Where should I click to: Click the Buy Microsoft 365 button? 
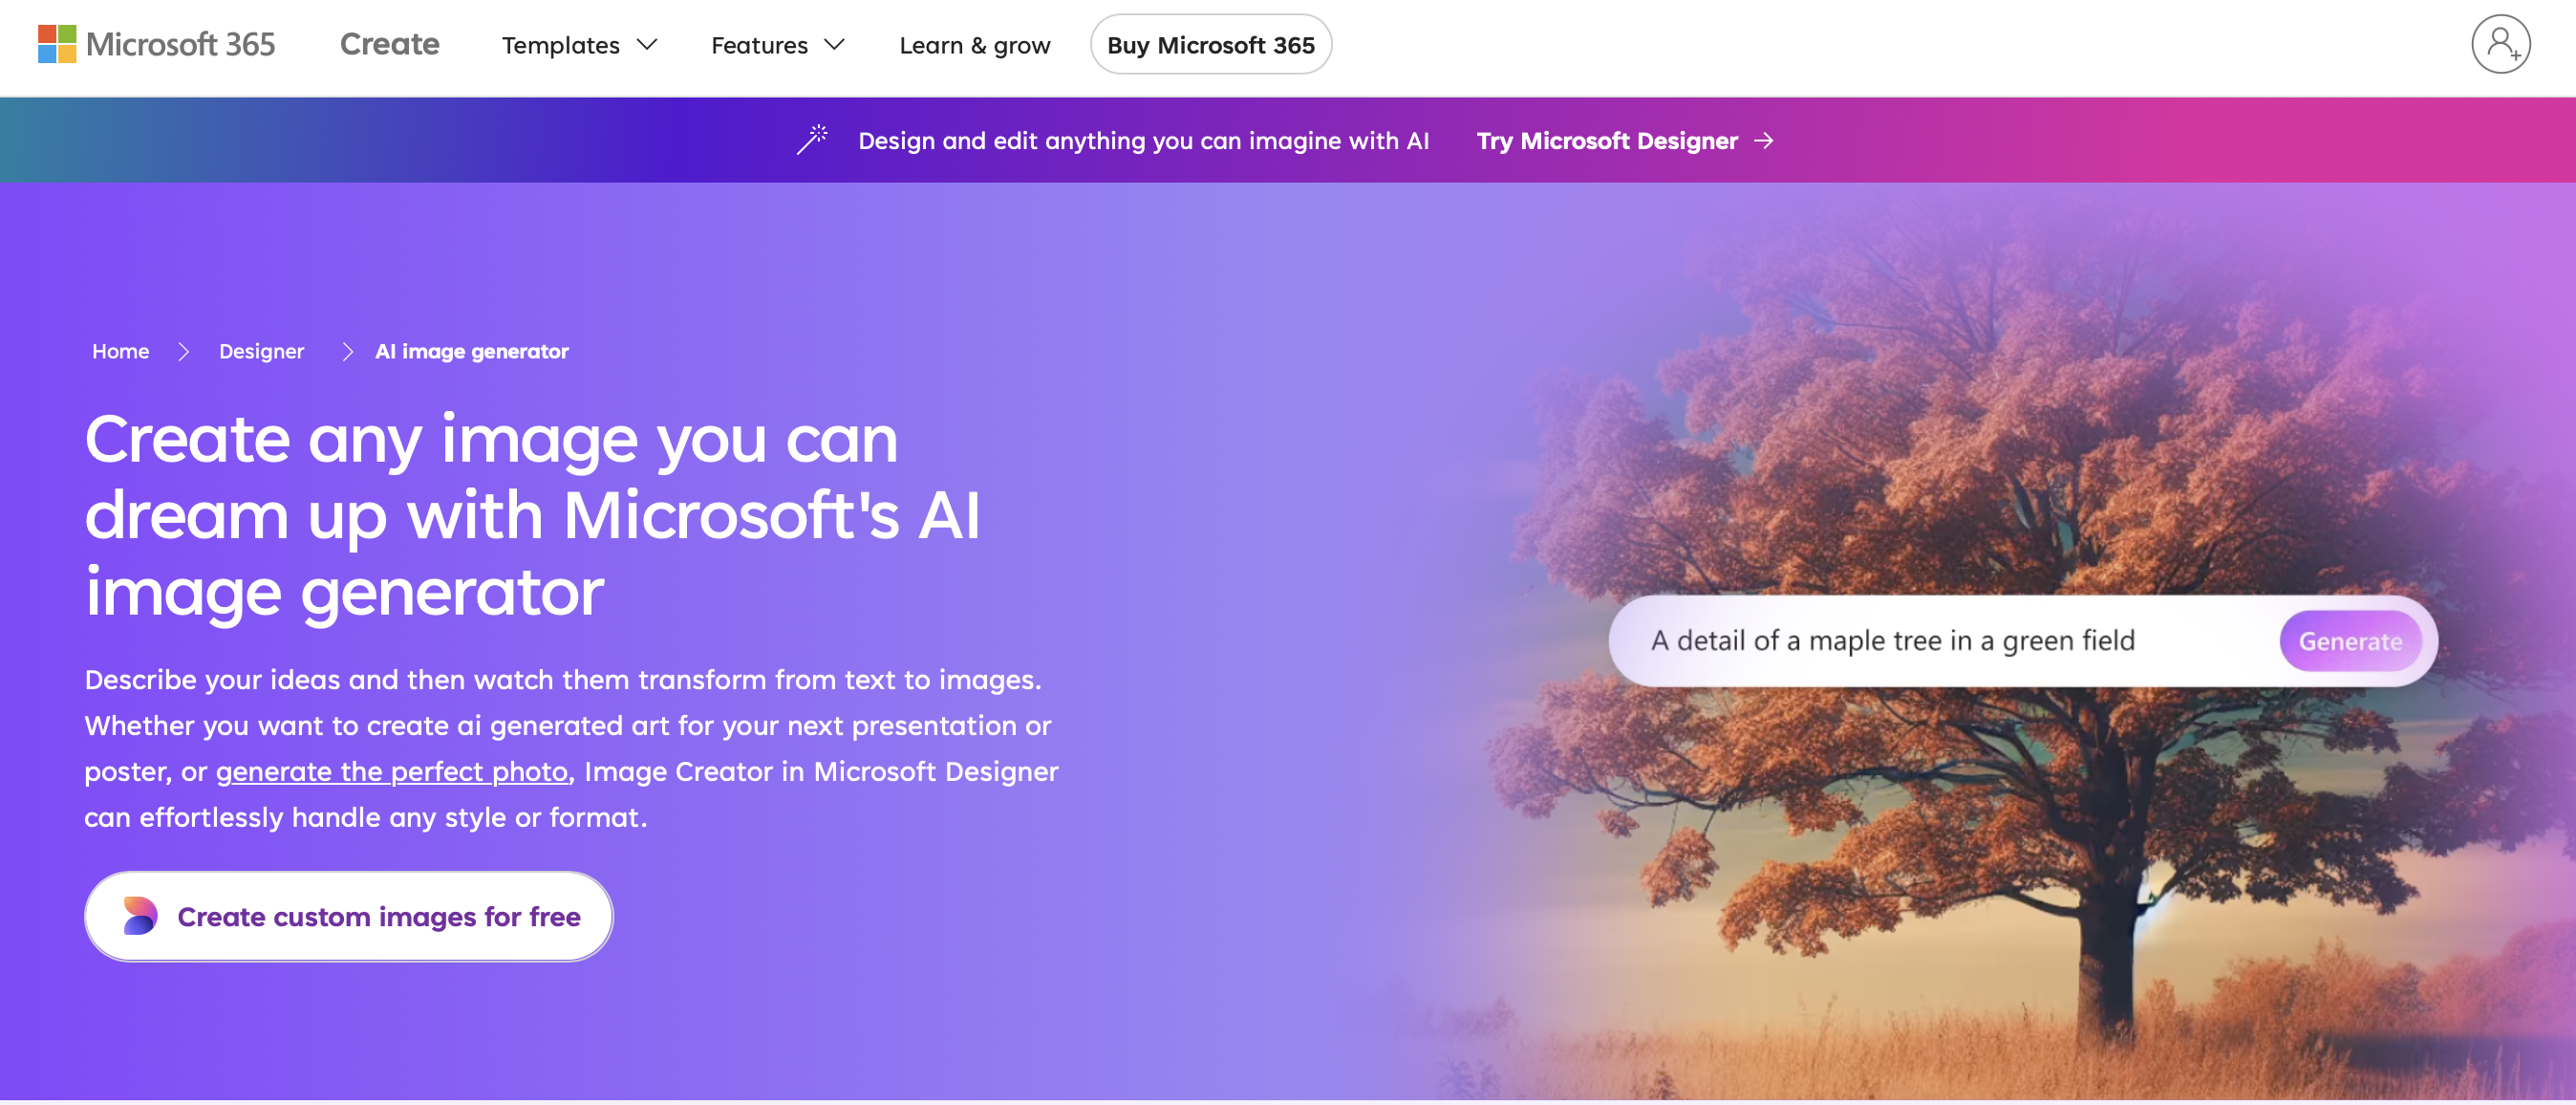(1210, 45)
